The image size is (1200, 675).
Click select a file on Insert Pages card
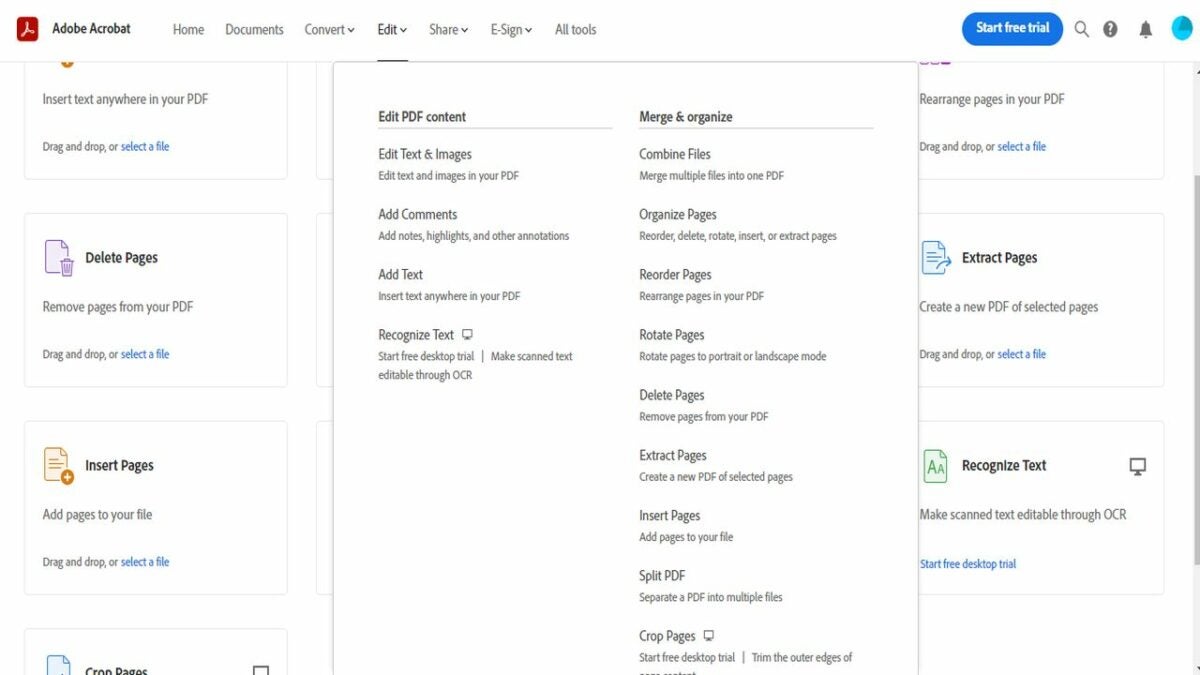click(145, 562)
